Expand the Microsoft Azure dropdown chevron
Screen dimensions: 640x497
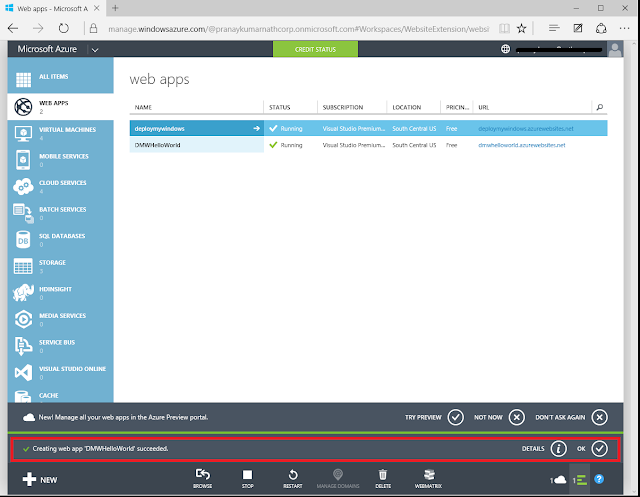tap(95, 50)
